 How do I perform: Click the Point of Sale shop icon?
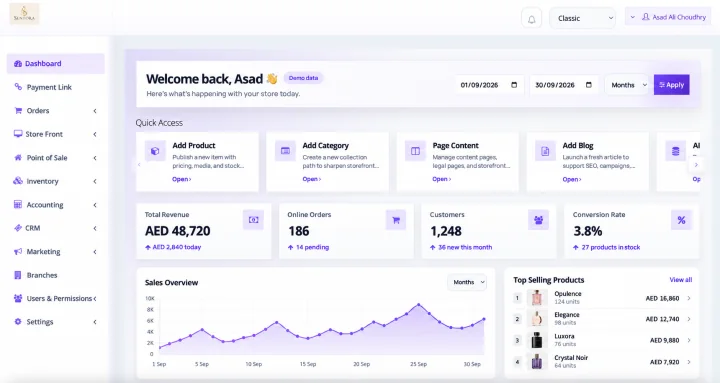(x=18, y=158)
